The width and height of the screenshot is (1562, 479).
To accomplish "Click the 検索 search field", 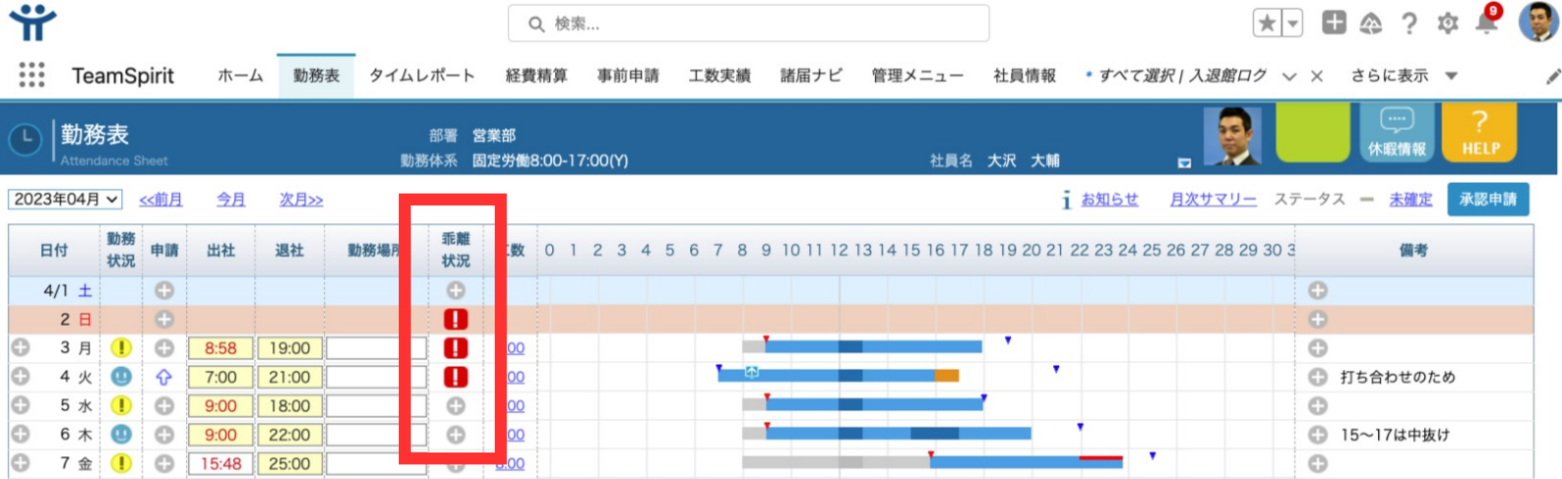I will [x=748, y=23].
